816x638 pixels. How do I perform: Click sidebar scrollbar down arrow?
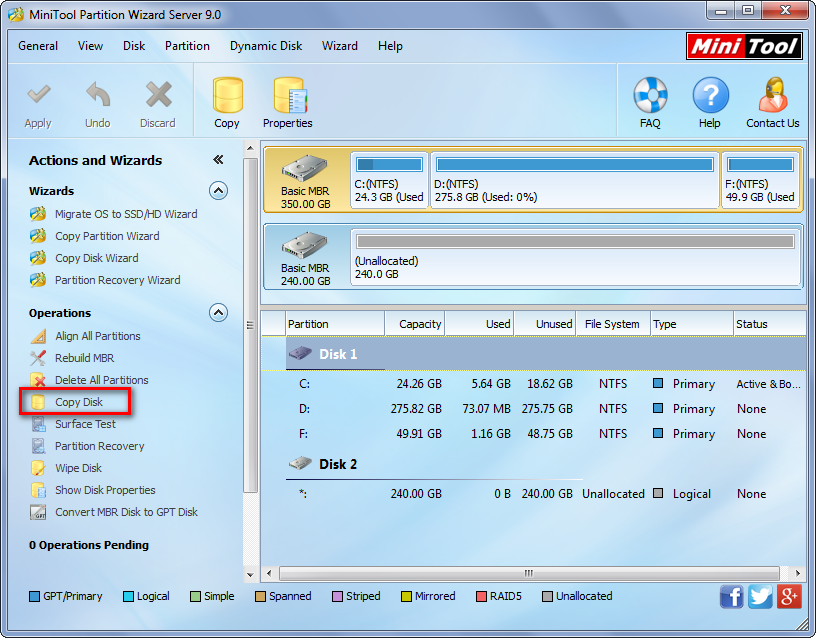coord(250,575)
